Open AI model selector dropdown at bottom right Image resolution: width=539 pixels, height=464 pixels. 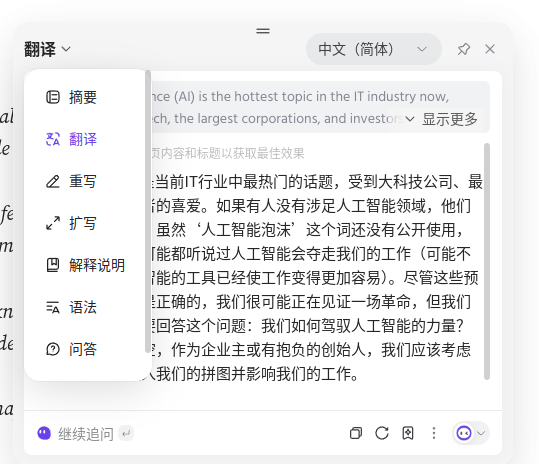pyautogui.click(x=471, y=433)
